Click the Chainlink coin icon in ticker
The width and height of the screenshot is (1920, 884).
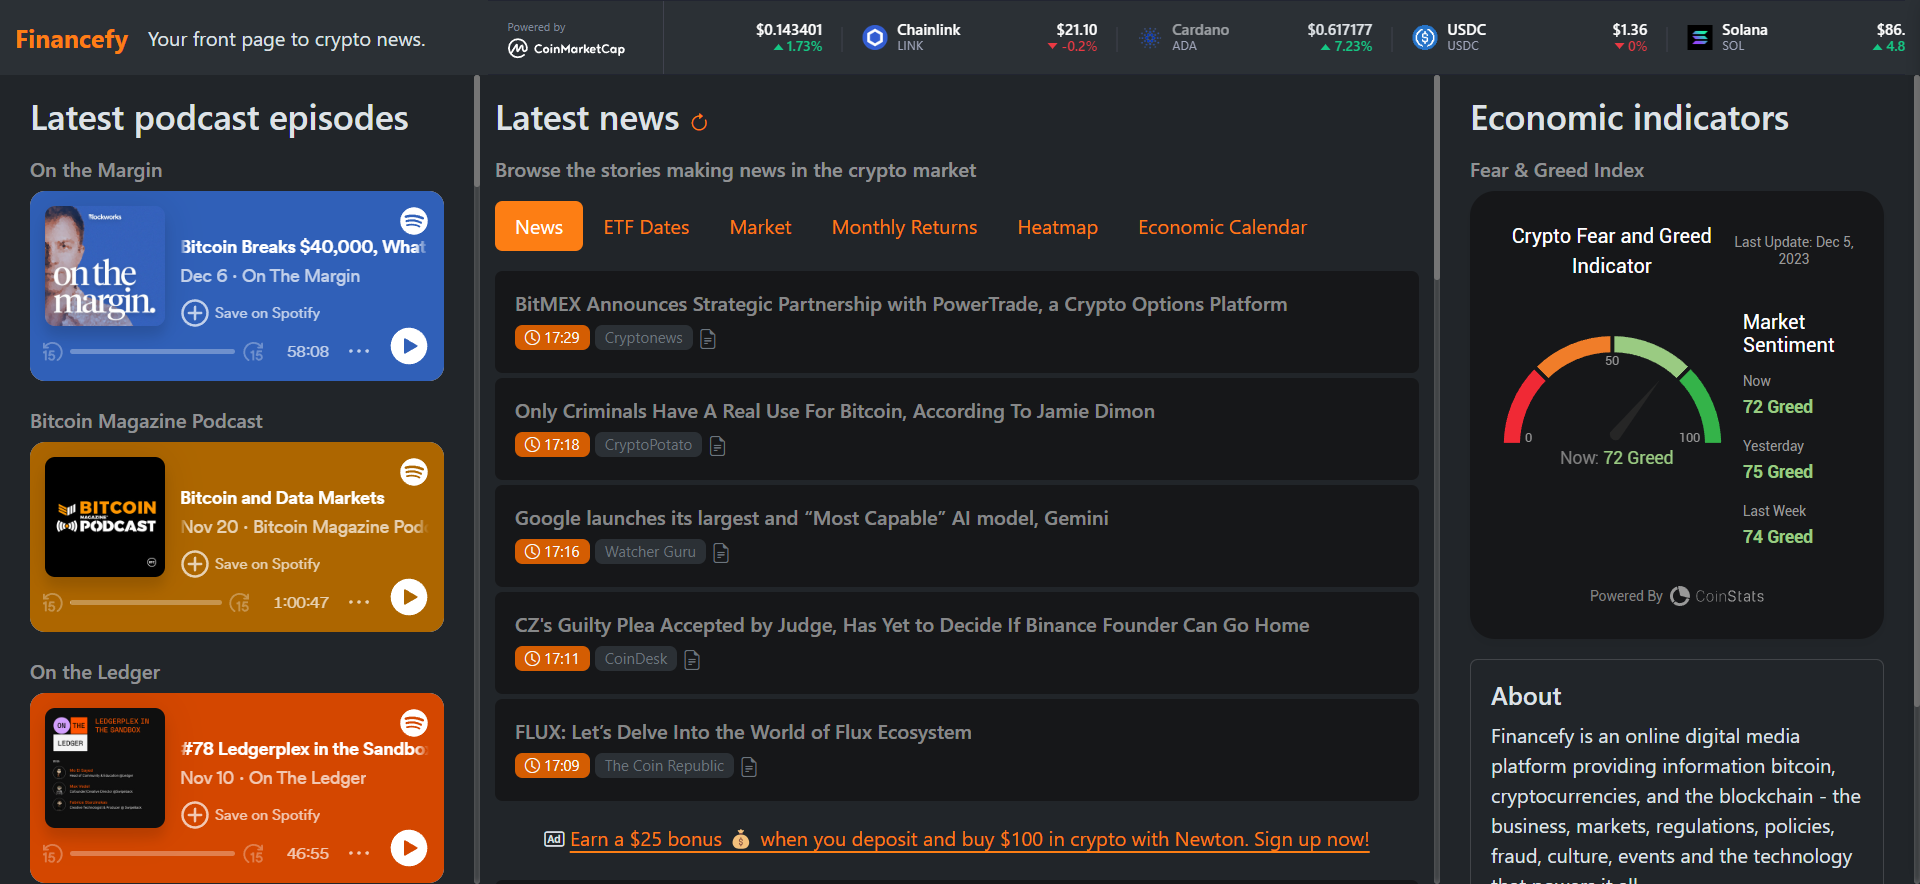[875, 38]
